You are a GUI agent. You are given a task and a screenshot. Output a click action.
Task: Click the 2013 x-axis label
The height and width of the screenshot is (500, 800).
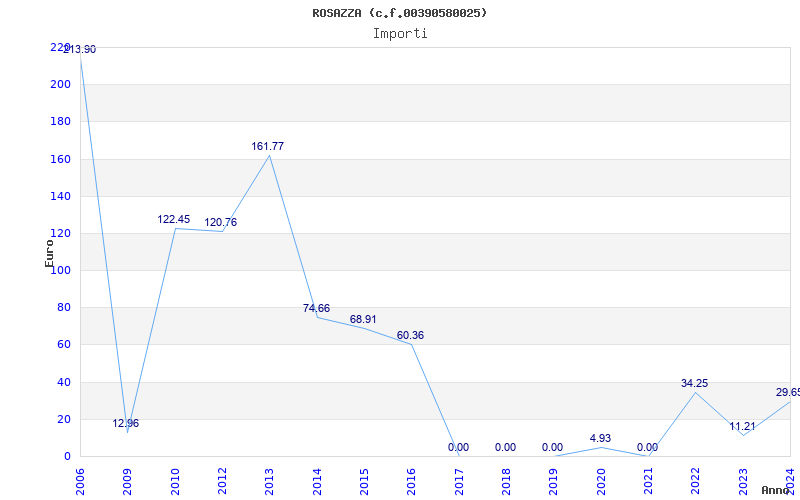click(269, 482)
